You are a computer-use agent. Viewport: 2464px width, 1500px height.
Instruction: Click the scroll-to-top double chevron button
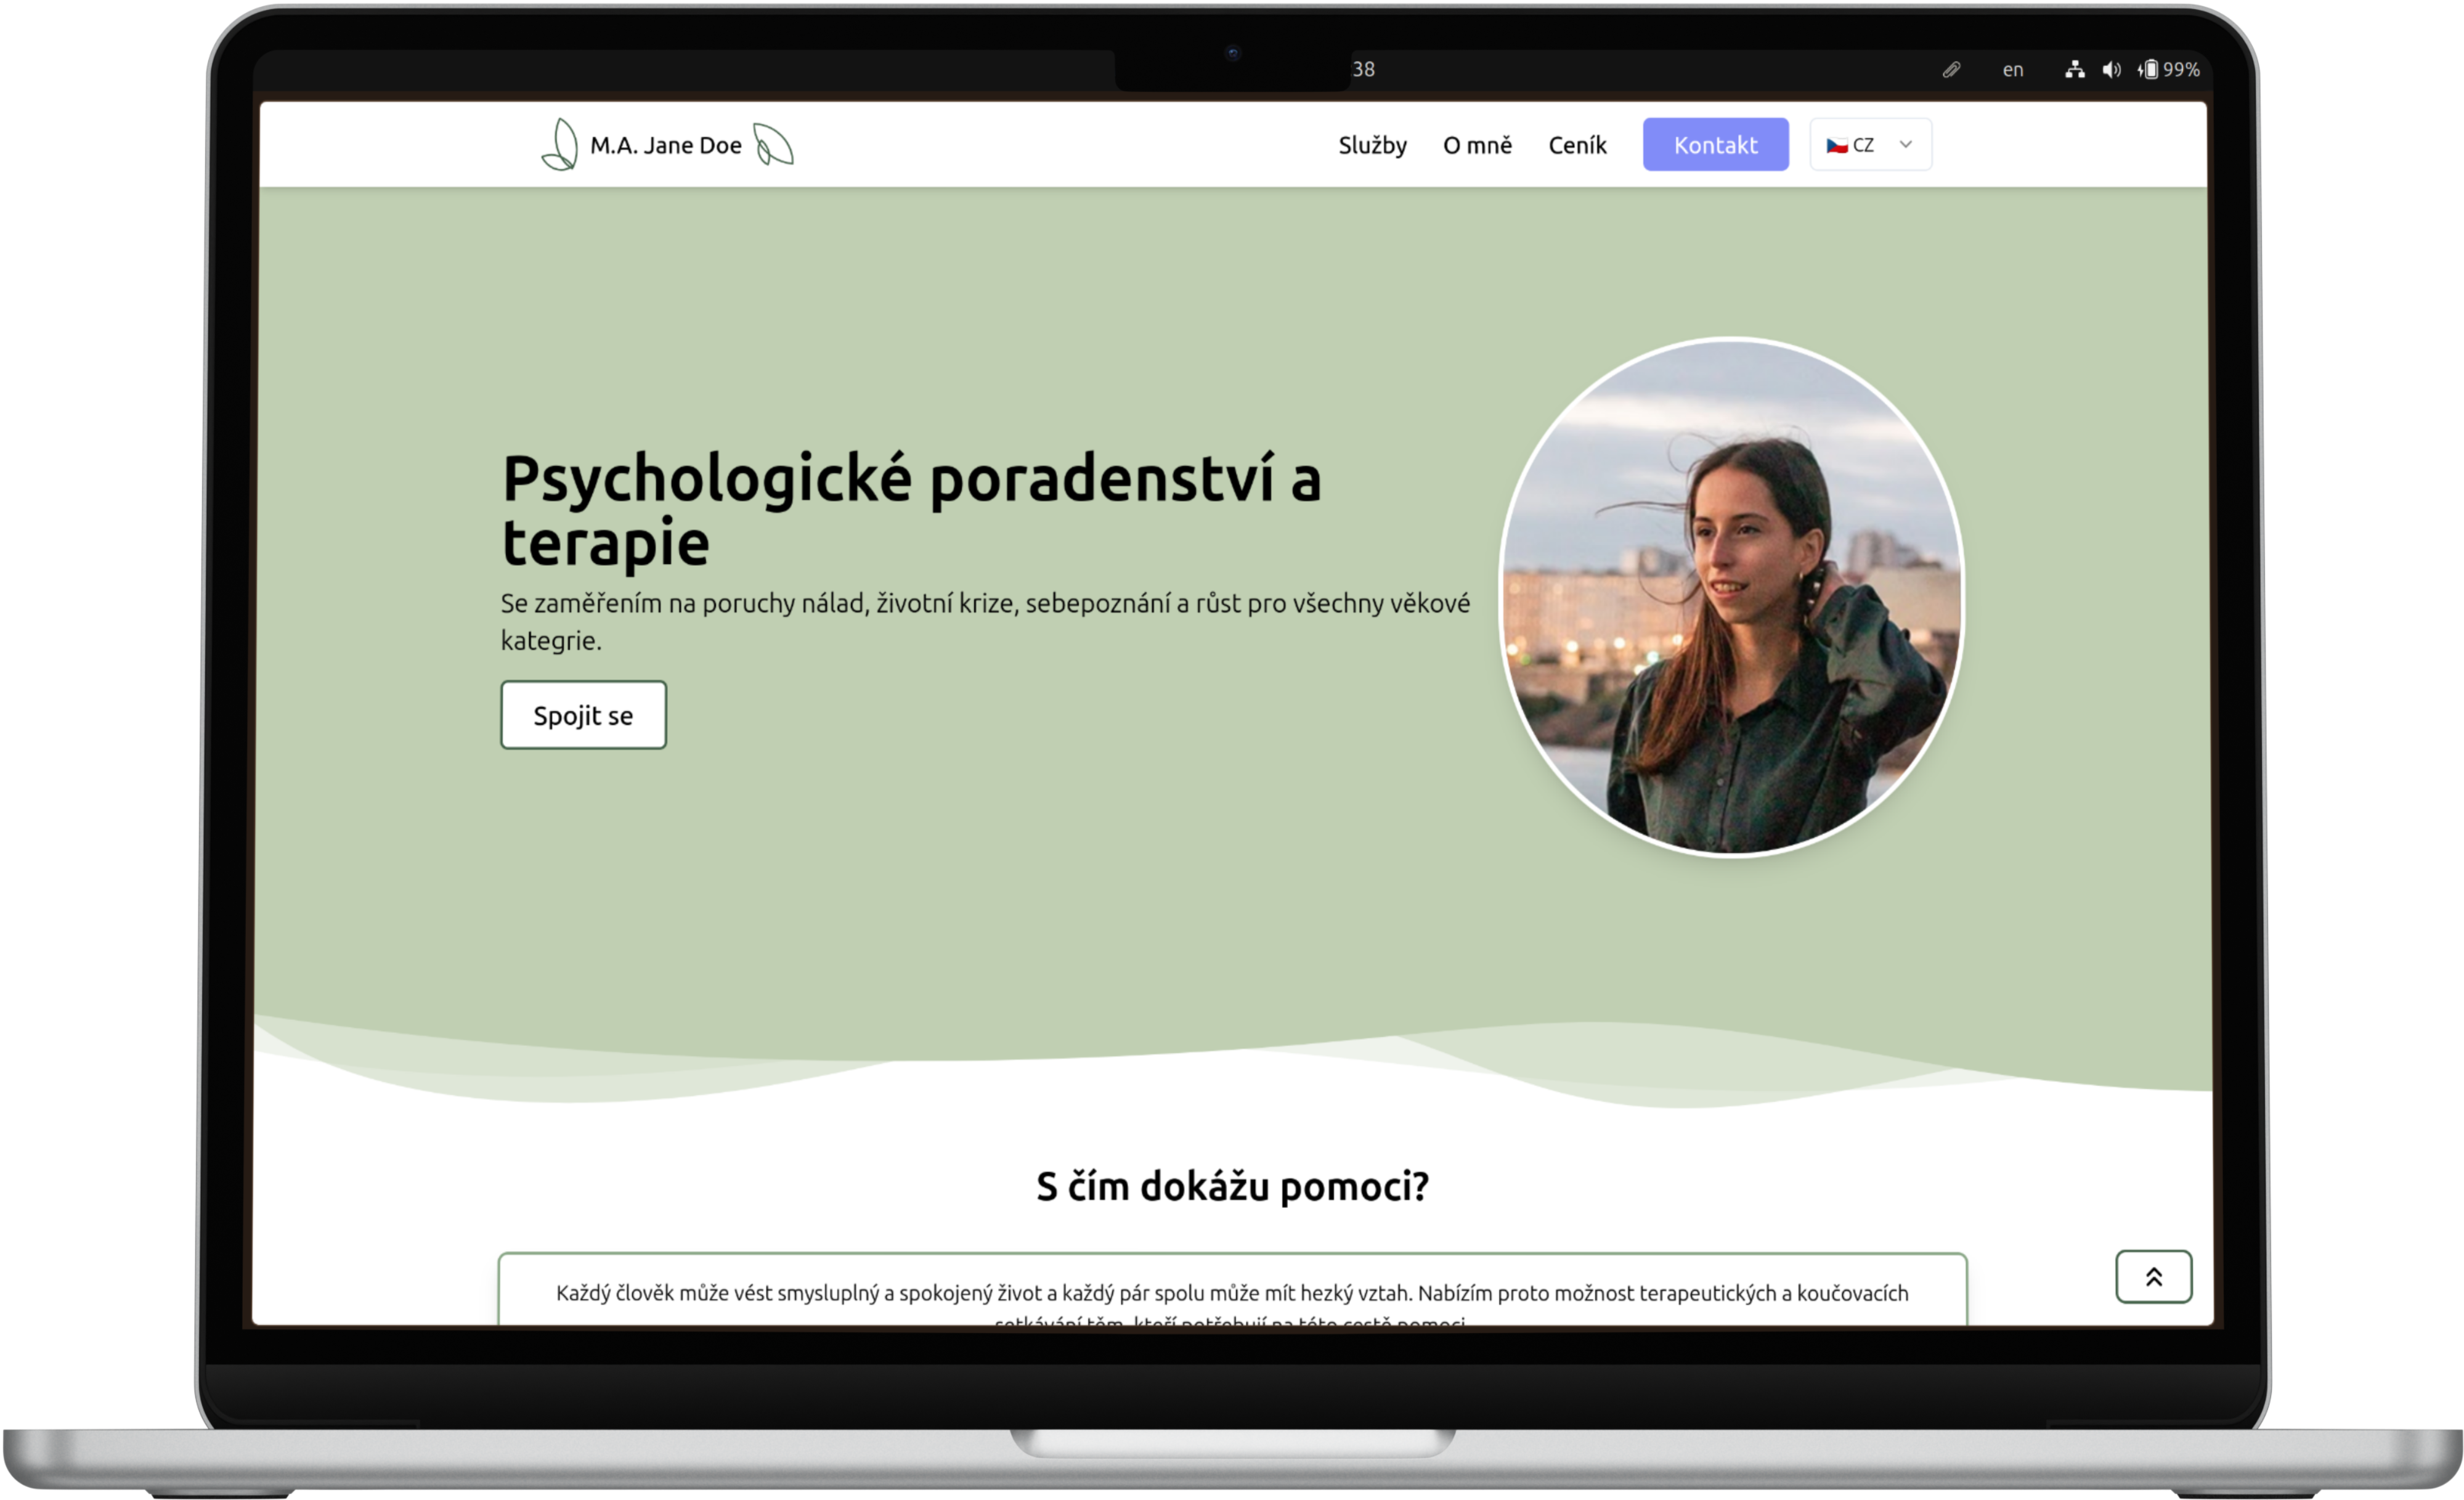coord(2153,1276)
